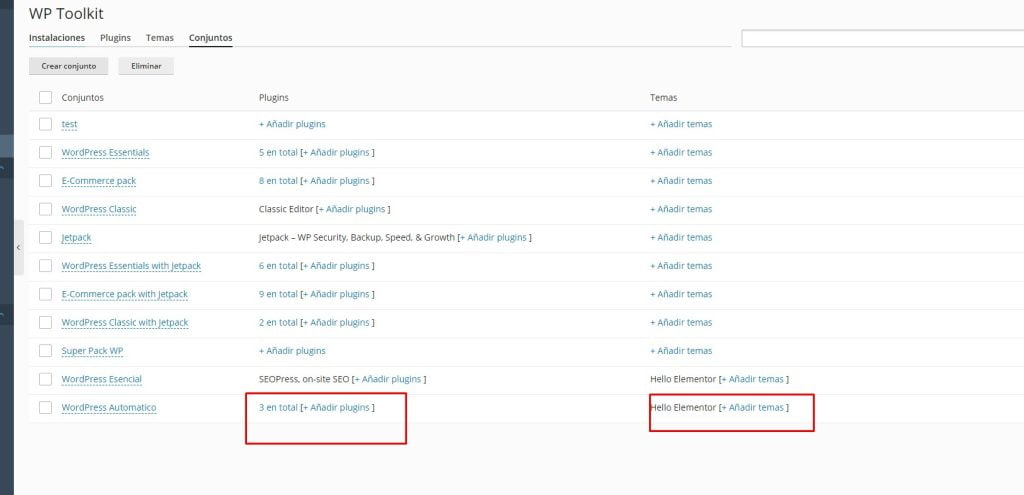Open the WordPress Essentials set link
Image resolution: width=1024 pixels, height=495 pixels.
(x=105, y=152)
